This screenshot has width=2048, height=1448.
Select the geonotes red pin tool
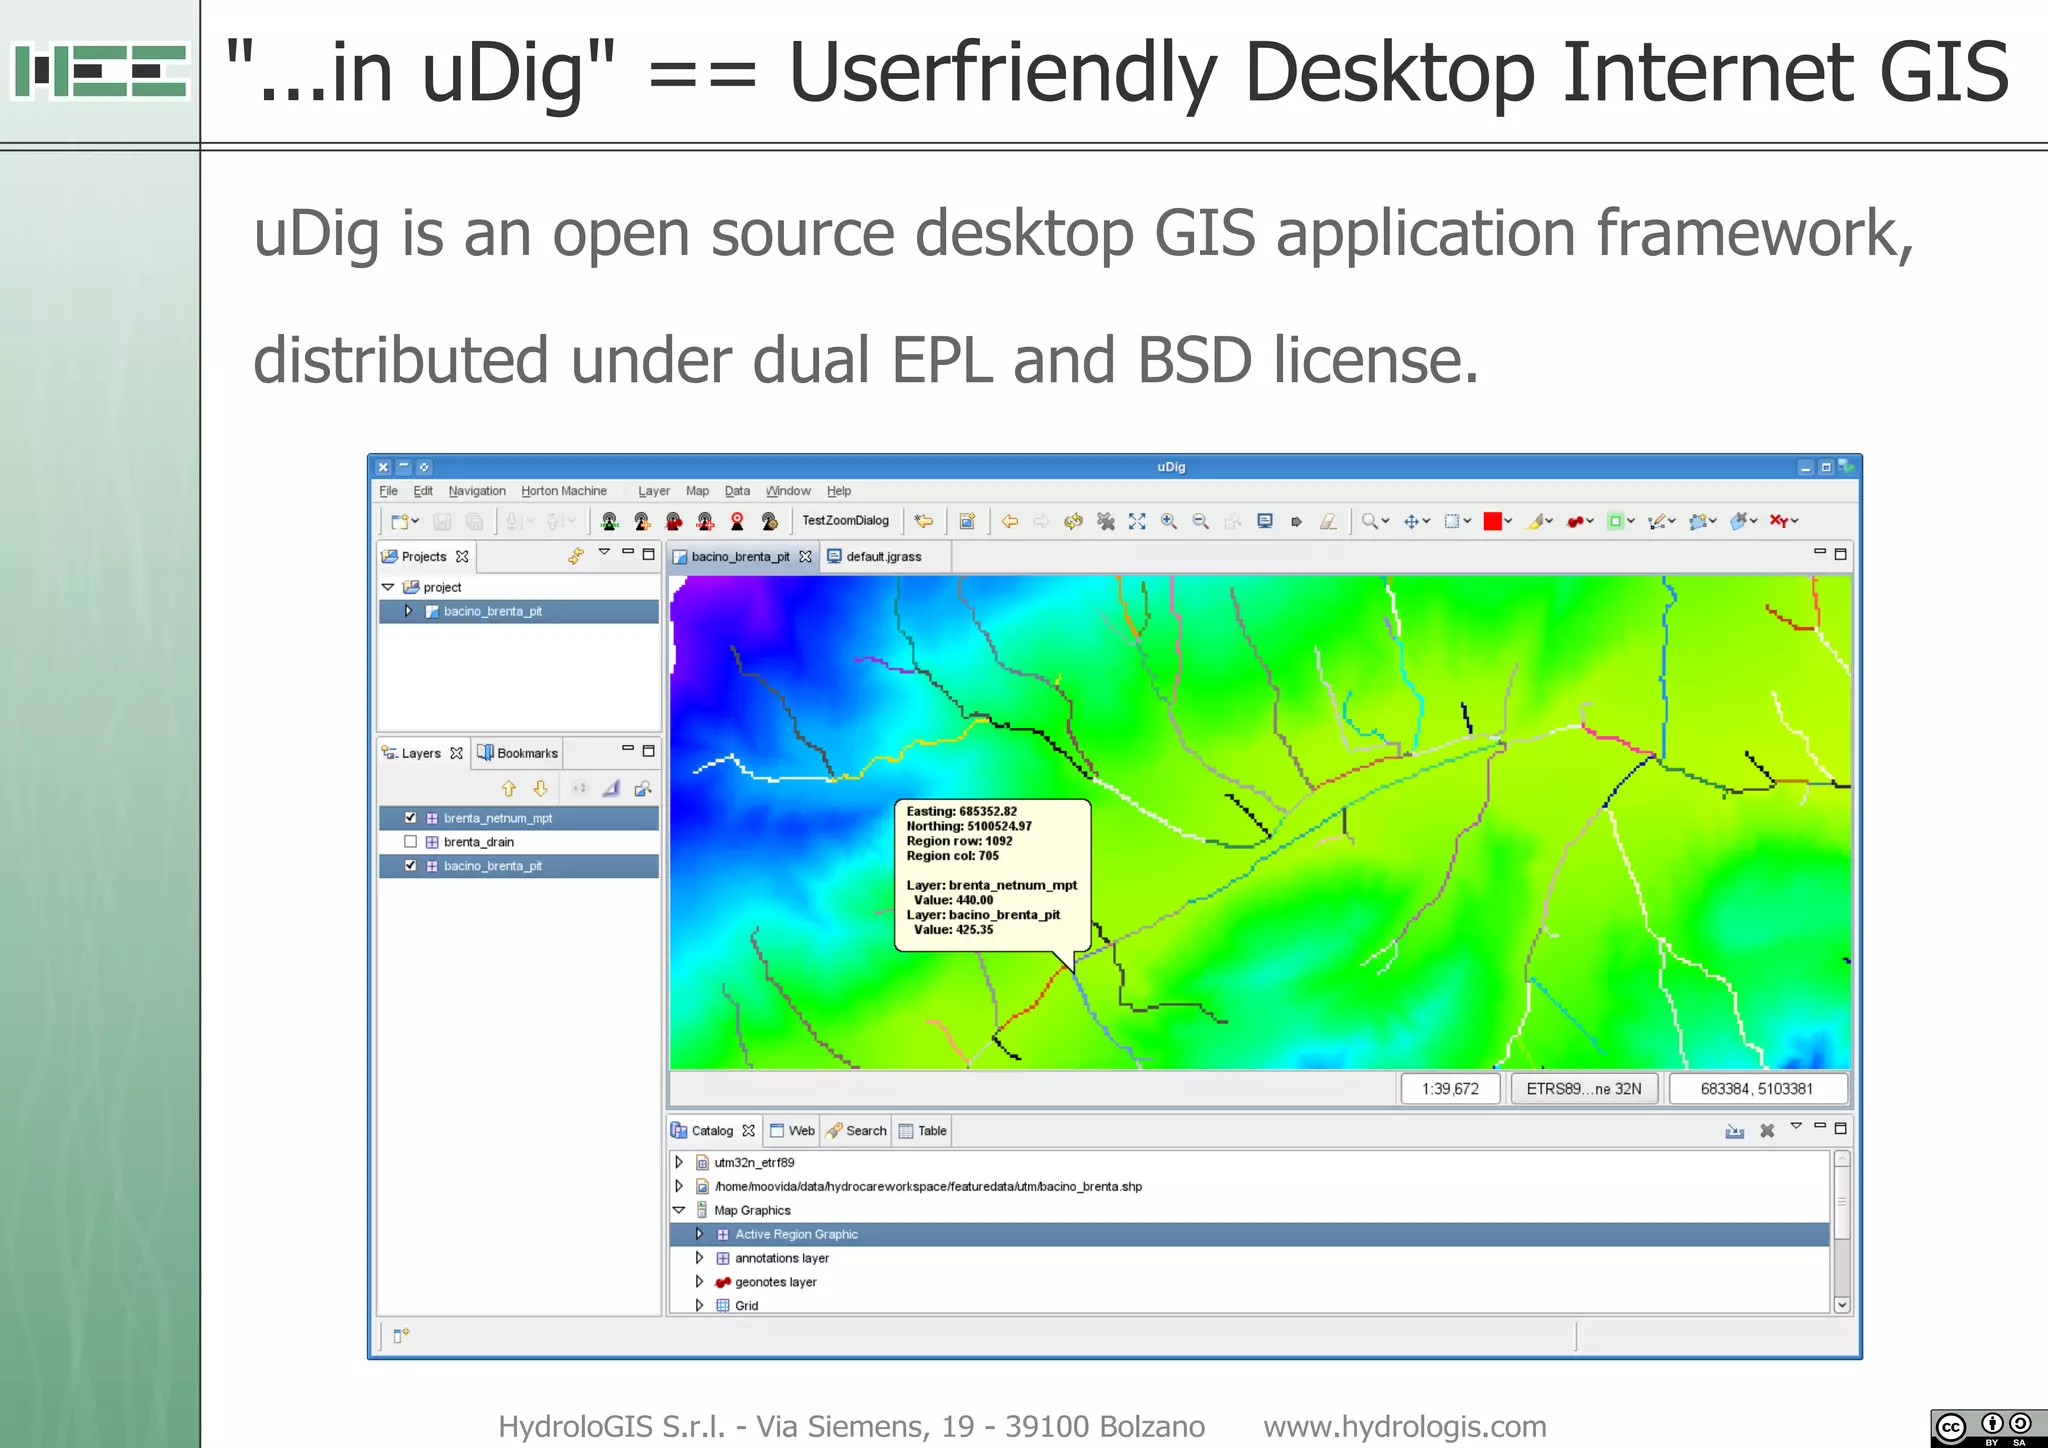click(1575, 521)
